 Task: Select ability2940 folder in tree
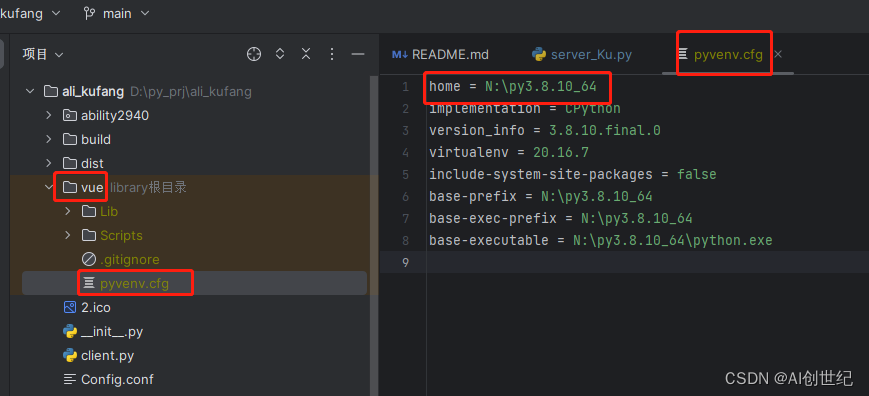[115, 115]
